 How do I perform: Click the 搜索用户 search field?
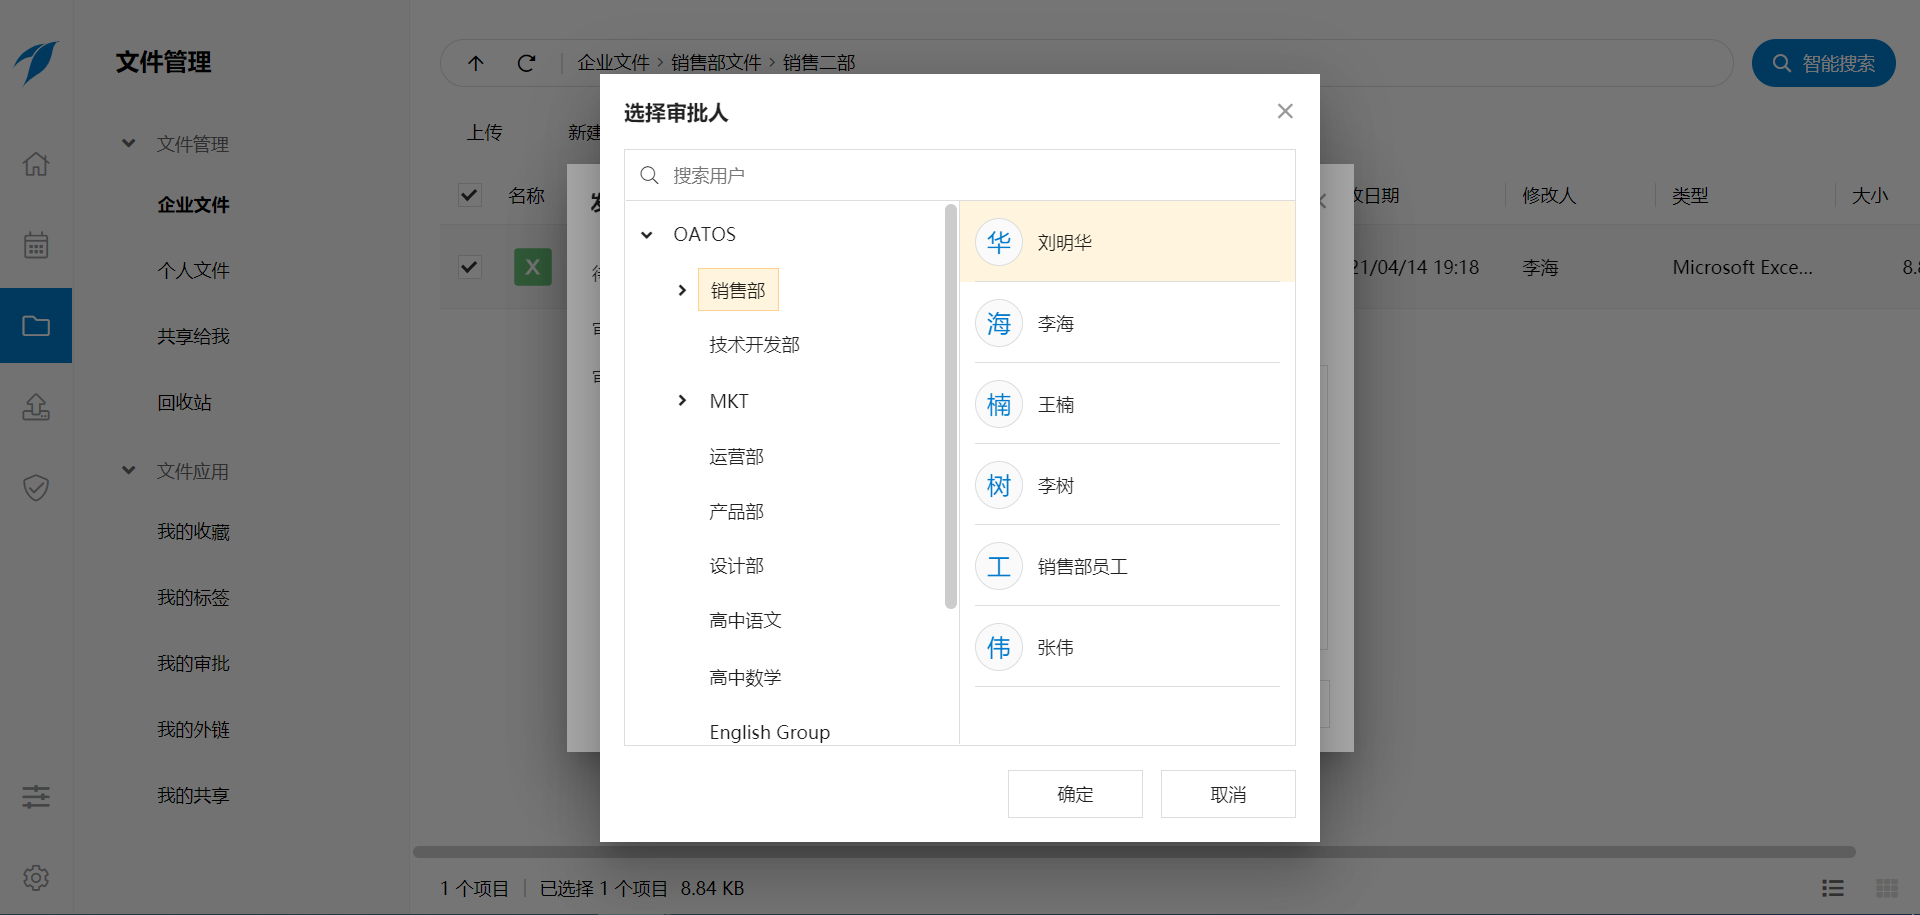(x=960, y=176)
